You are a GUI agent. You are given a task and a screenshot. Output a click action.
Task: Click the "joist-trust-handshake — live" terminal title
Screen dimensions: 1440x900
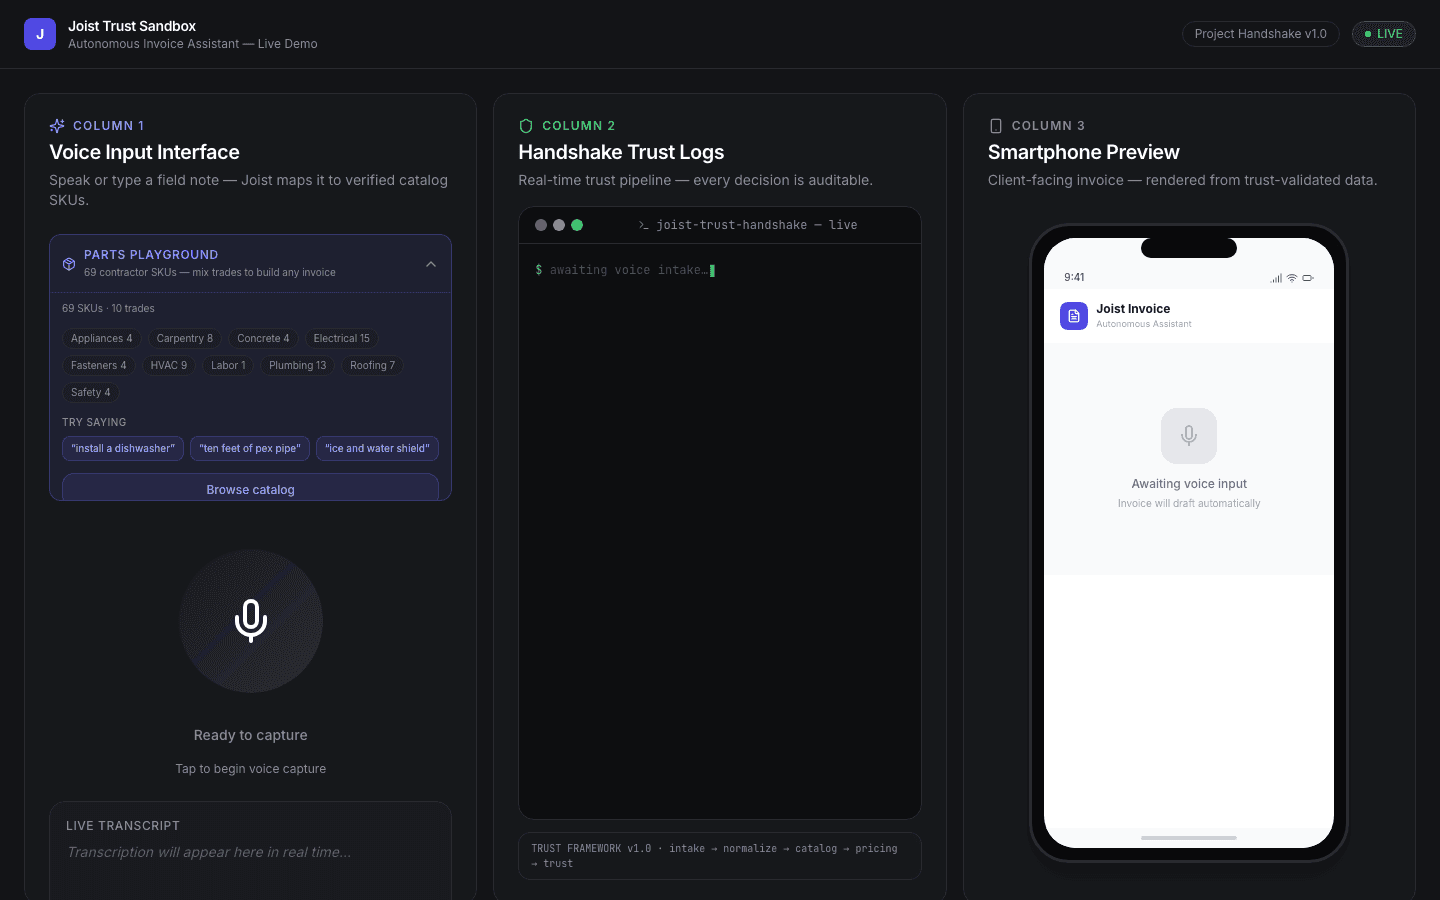click(x=757, y=225)
